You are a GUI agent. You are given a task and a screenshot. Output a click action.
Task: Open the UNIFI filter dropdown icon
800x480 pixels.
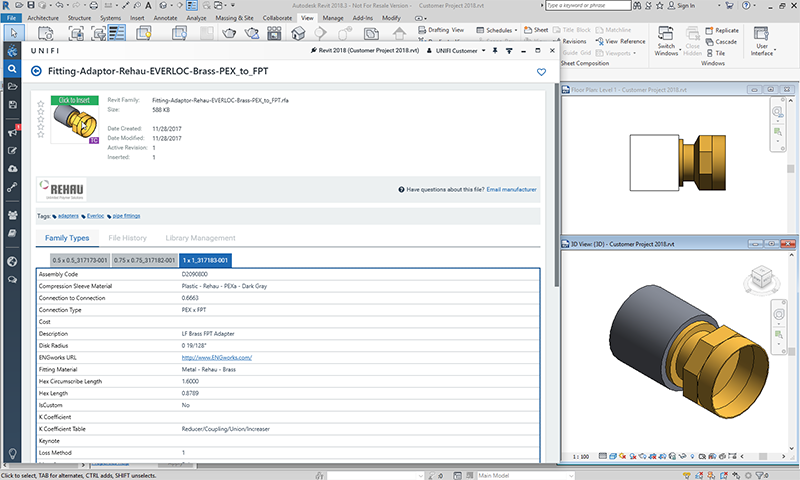click(509, 50)
